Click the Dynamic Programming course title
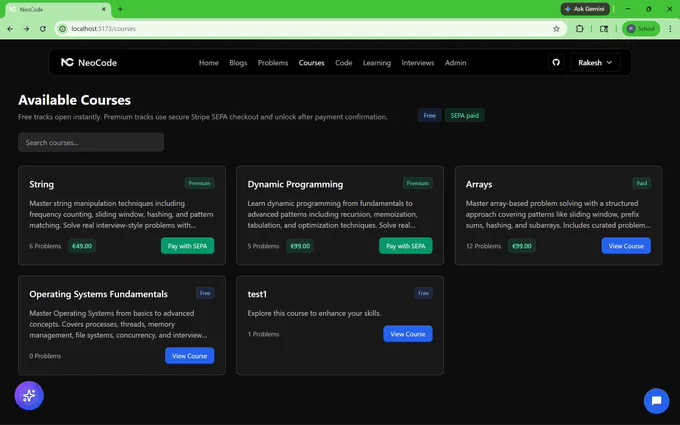680x425 pixels. point(295,184)
